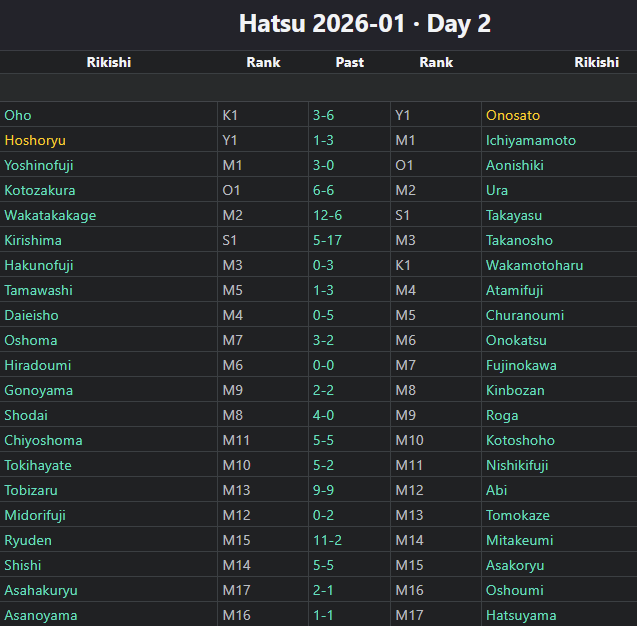Open Takanosho's profile
637x626 pixels.
[x=519, y=240]
